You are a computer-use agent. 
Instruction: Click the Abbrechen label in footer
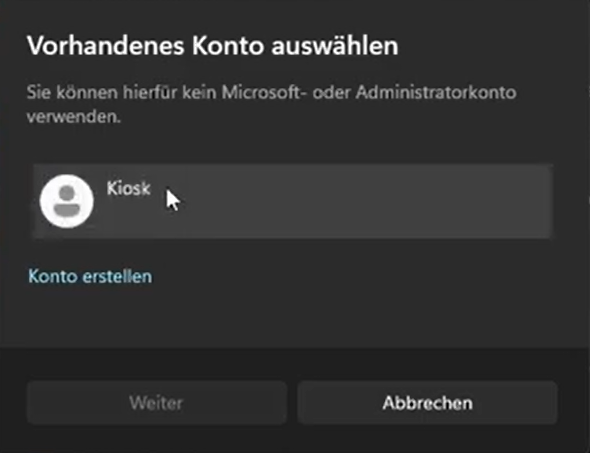tap(427, 403)
